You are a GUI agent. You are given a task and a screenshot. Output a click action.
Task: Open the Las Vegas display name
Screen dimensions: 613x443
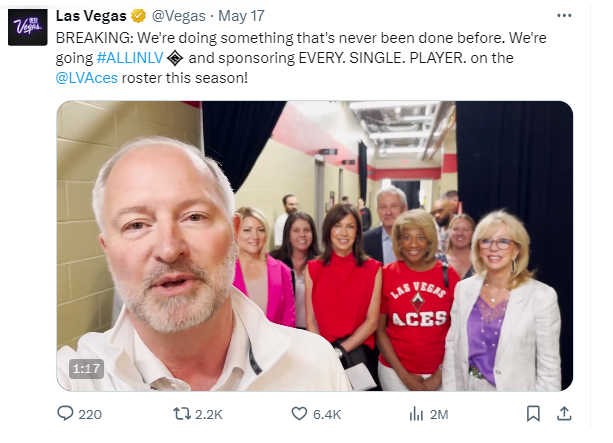pos(91,17)
